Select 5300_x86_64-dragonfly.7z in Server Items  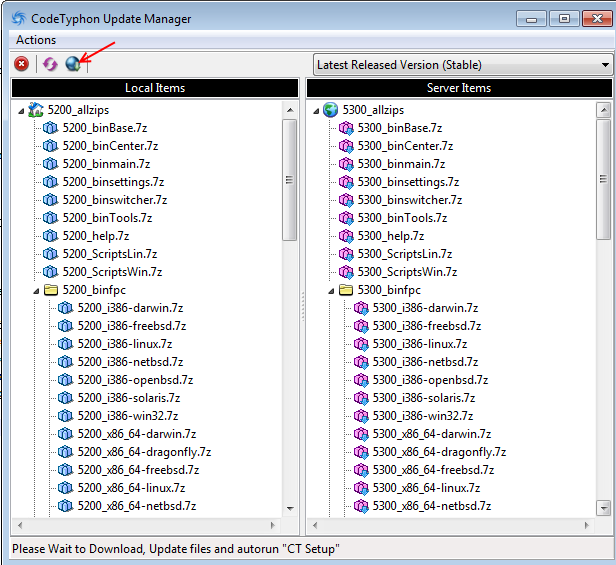pos(440,452)
